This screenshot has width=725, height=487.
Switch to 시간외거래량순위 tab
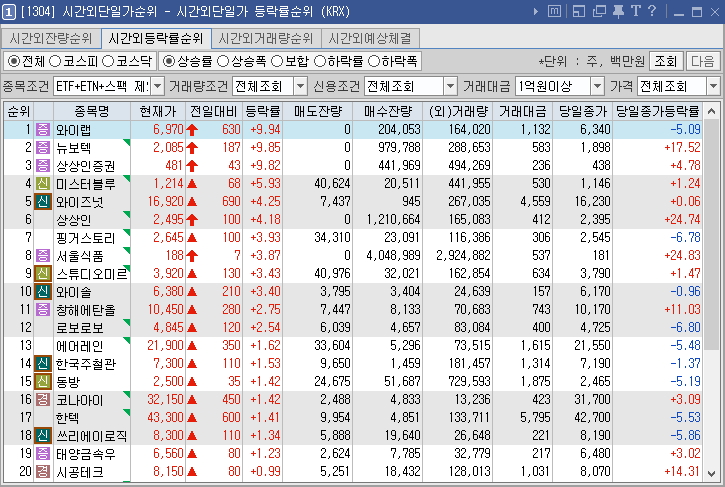coord(266,38)
